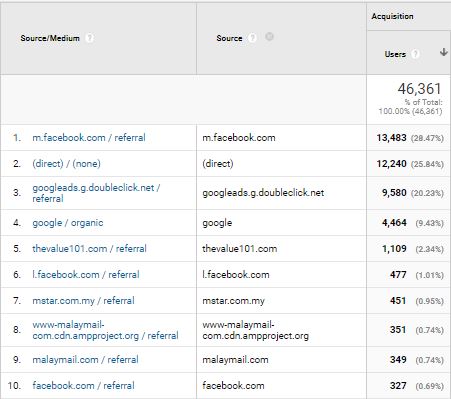The width and height of the screenshot is (451, 399).
Task: Select source cell googleads.g.doubleclick.net
Action: [263, 193]
